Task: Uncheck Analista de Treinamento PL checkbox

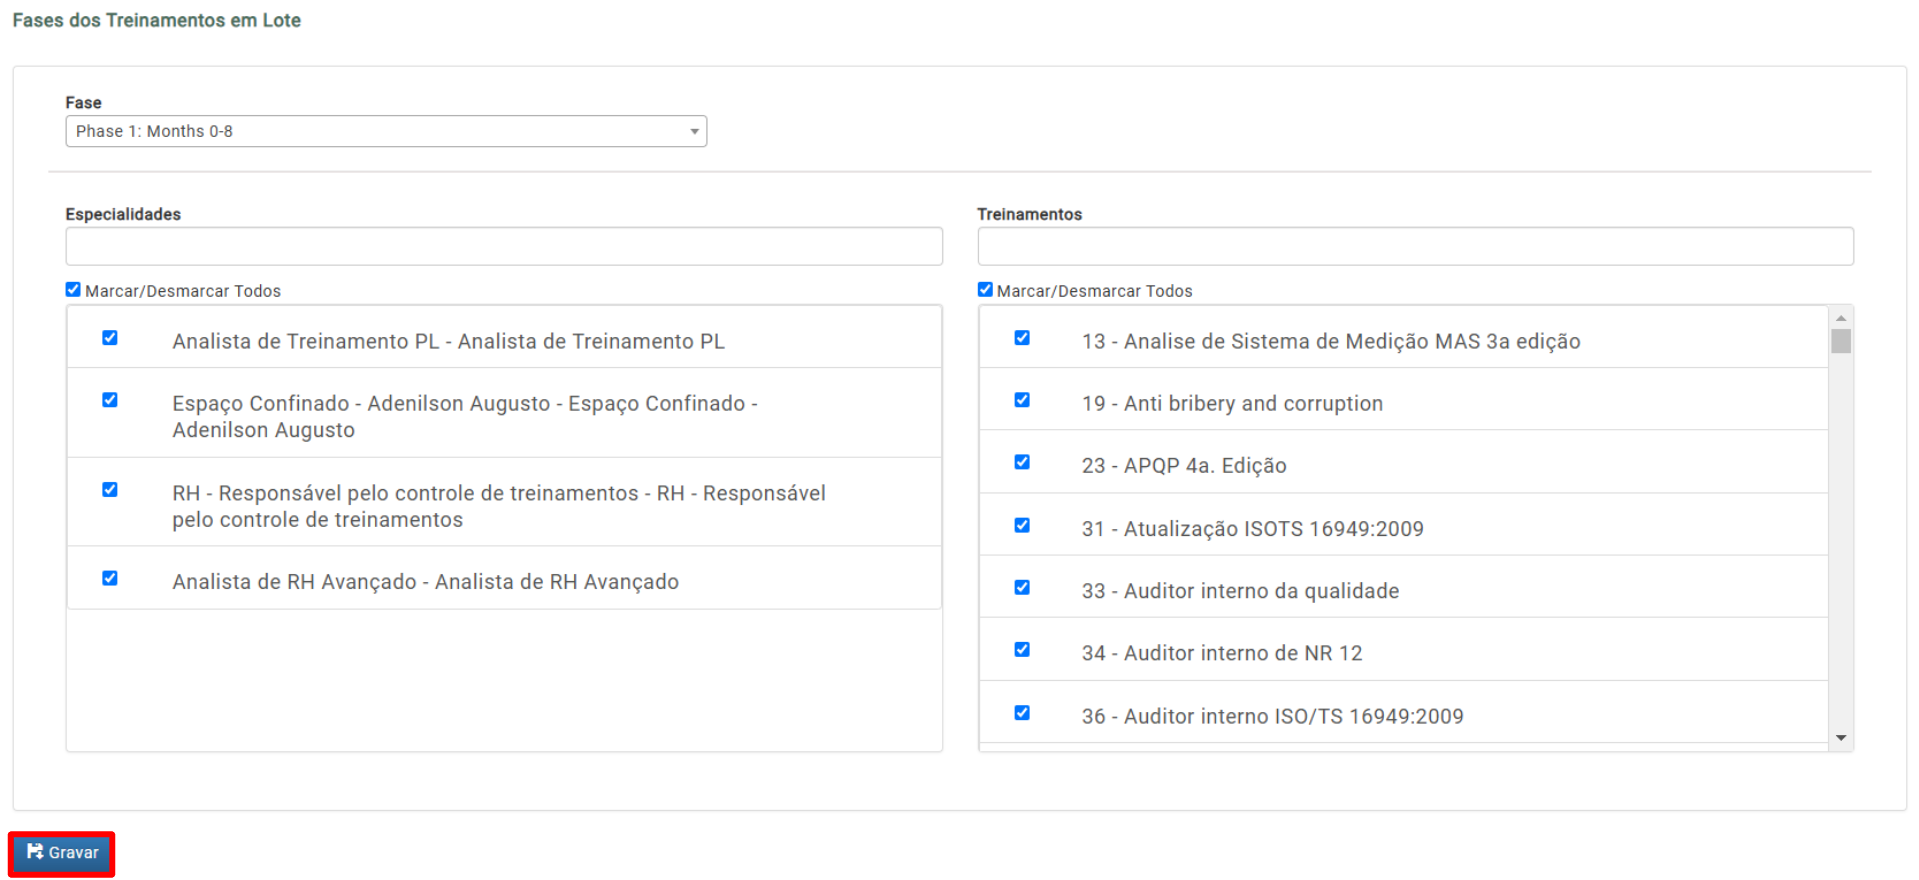Action: [110, 338]
